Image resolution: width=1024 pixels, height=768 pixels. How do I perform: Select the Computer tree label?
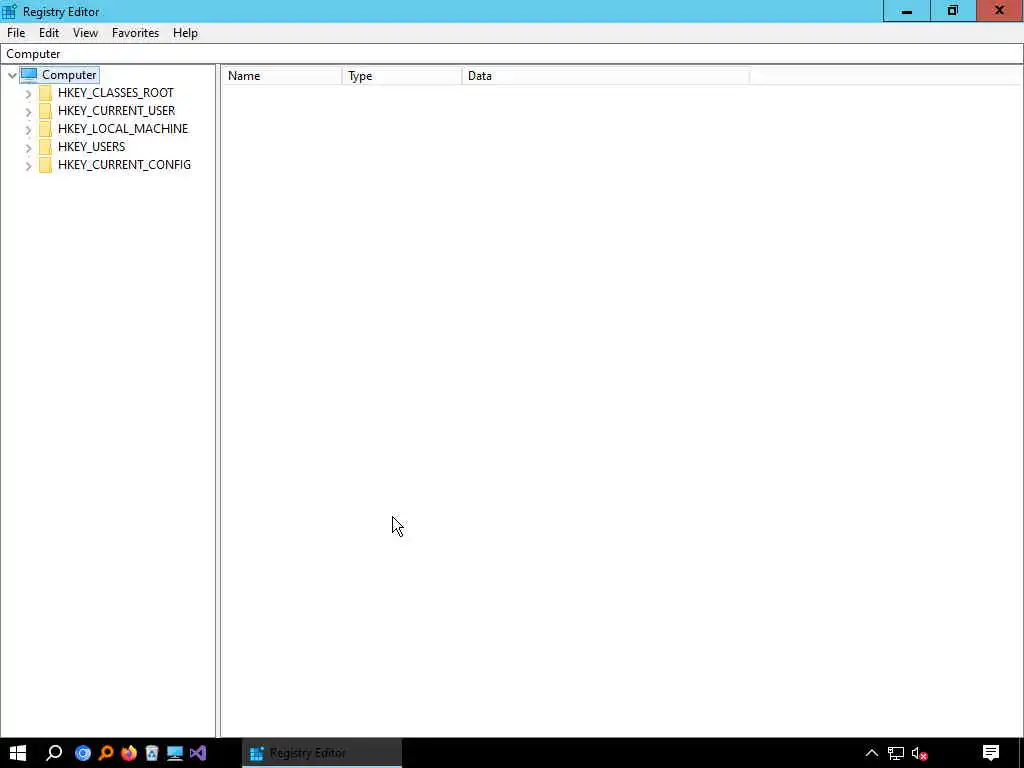69,75
